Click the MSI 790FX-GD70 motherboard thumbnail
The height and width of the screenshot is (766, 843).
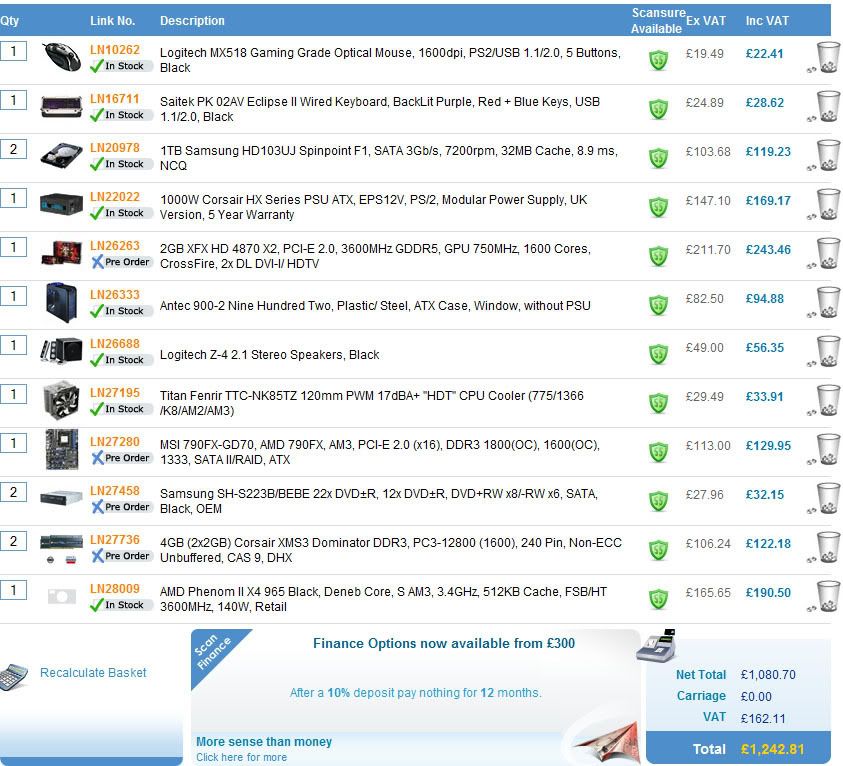tap(61, 449)
